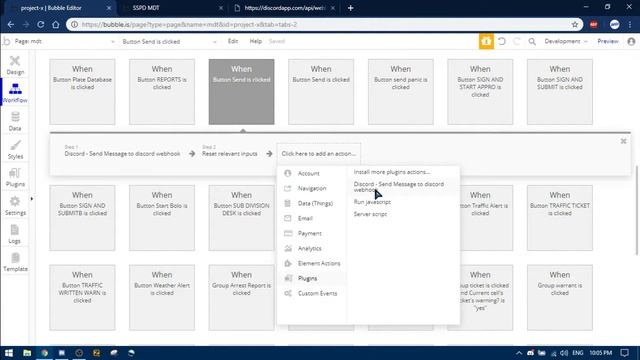Bookmark this page with star icon
This screenshot has width=640, height=360.
tap(575, 24)
